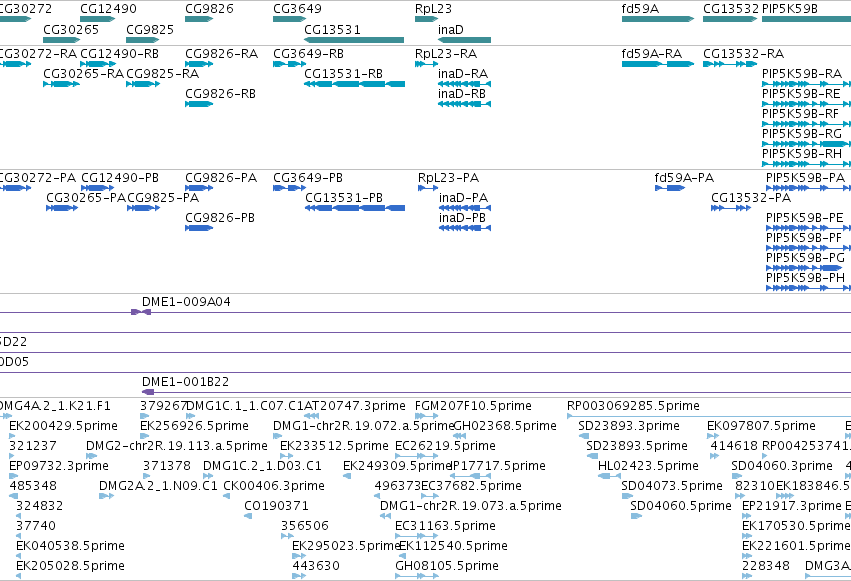Select protein inaD-PA
This screenshot has height=581, width=851.
click(465, 208)
